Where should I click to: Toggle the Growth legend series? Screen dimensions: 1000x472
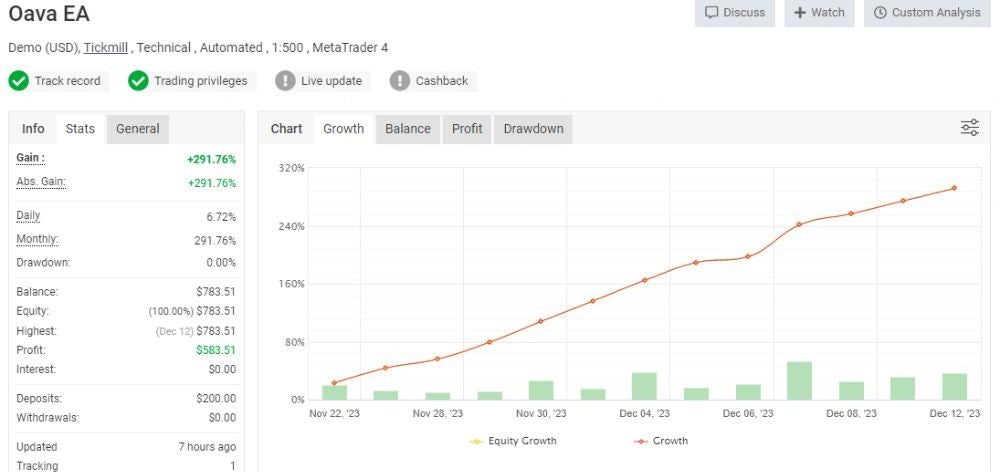pos(661,441)
